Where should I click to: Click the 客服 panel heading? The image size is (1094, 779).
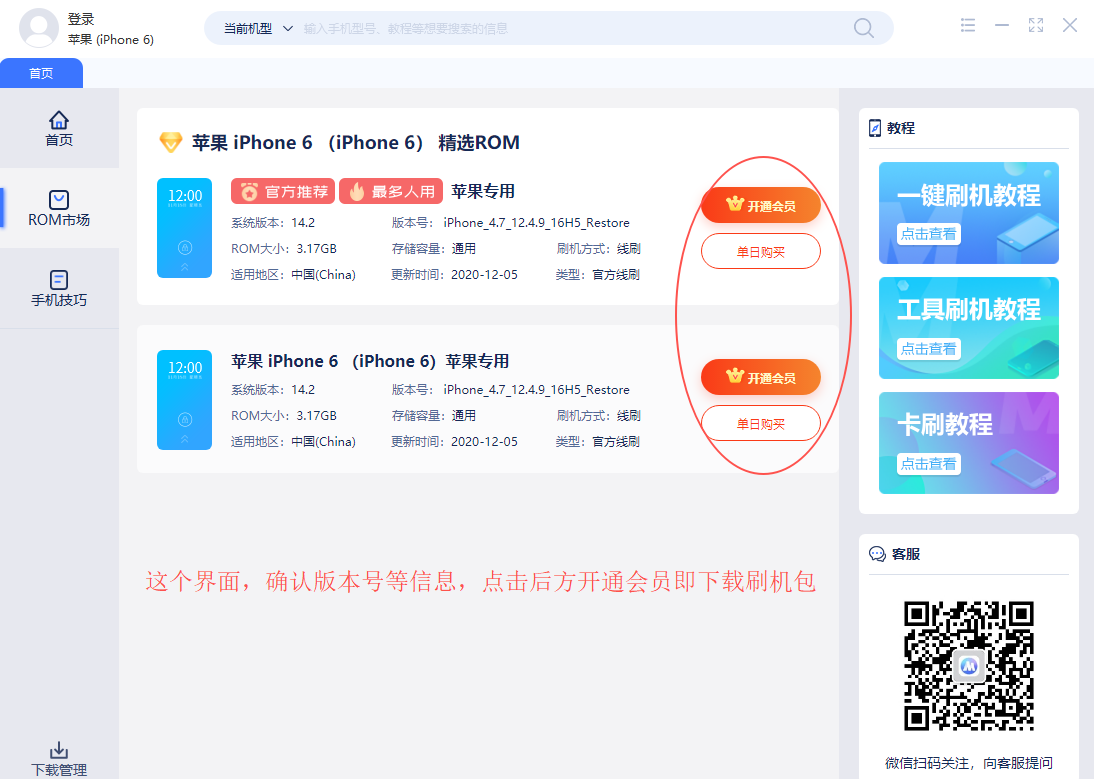click(906, 554)
